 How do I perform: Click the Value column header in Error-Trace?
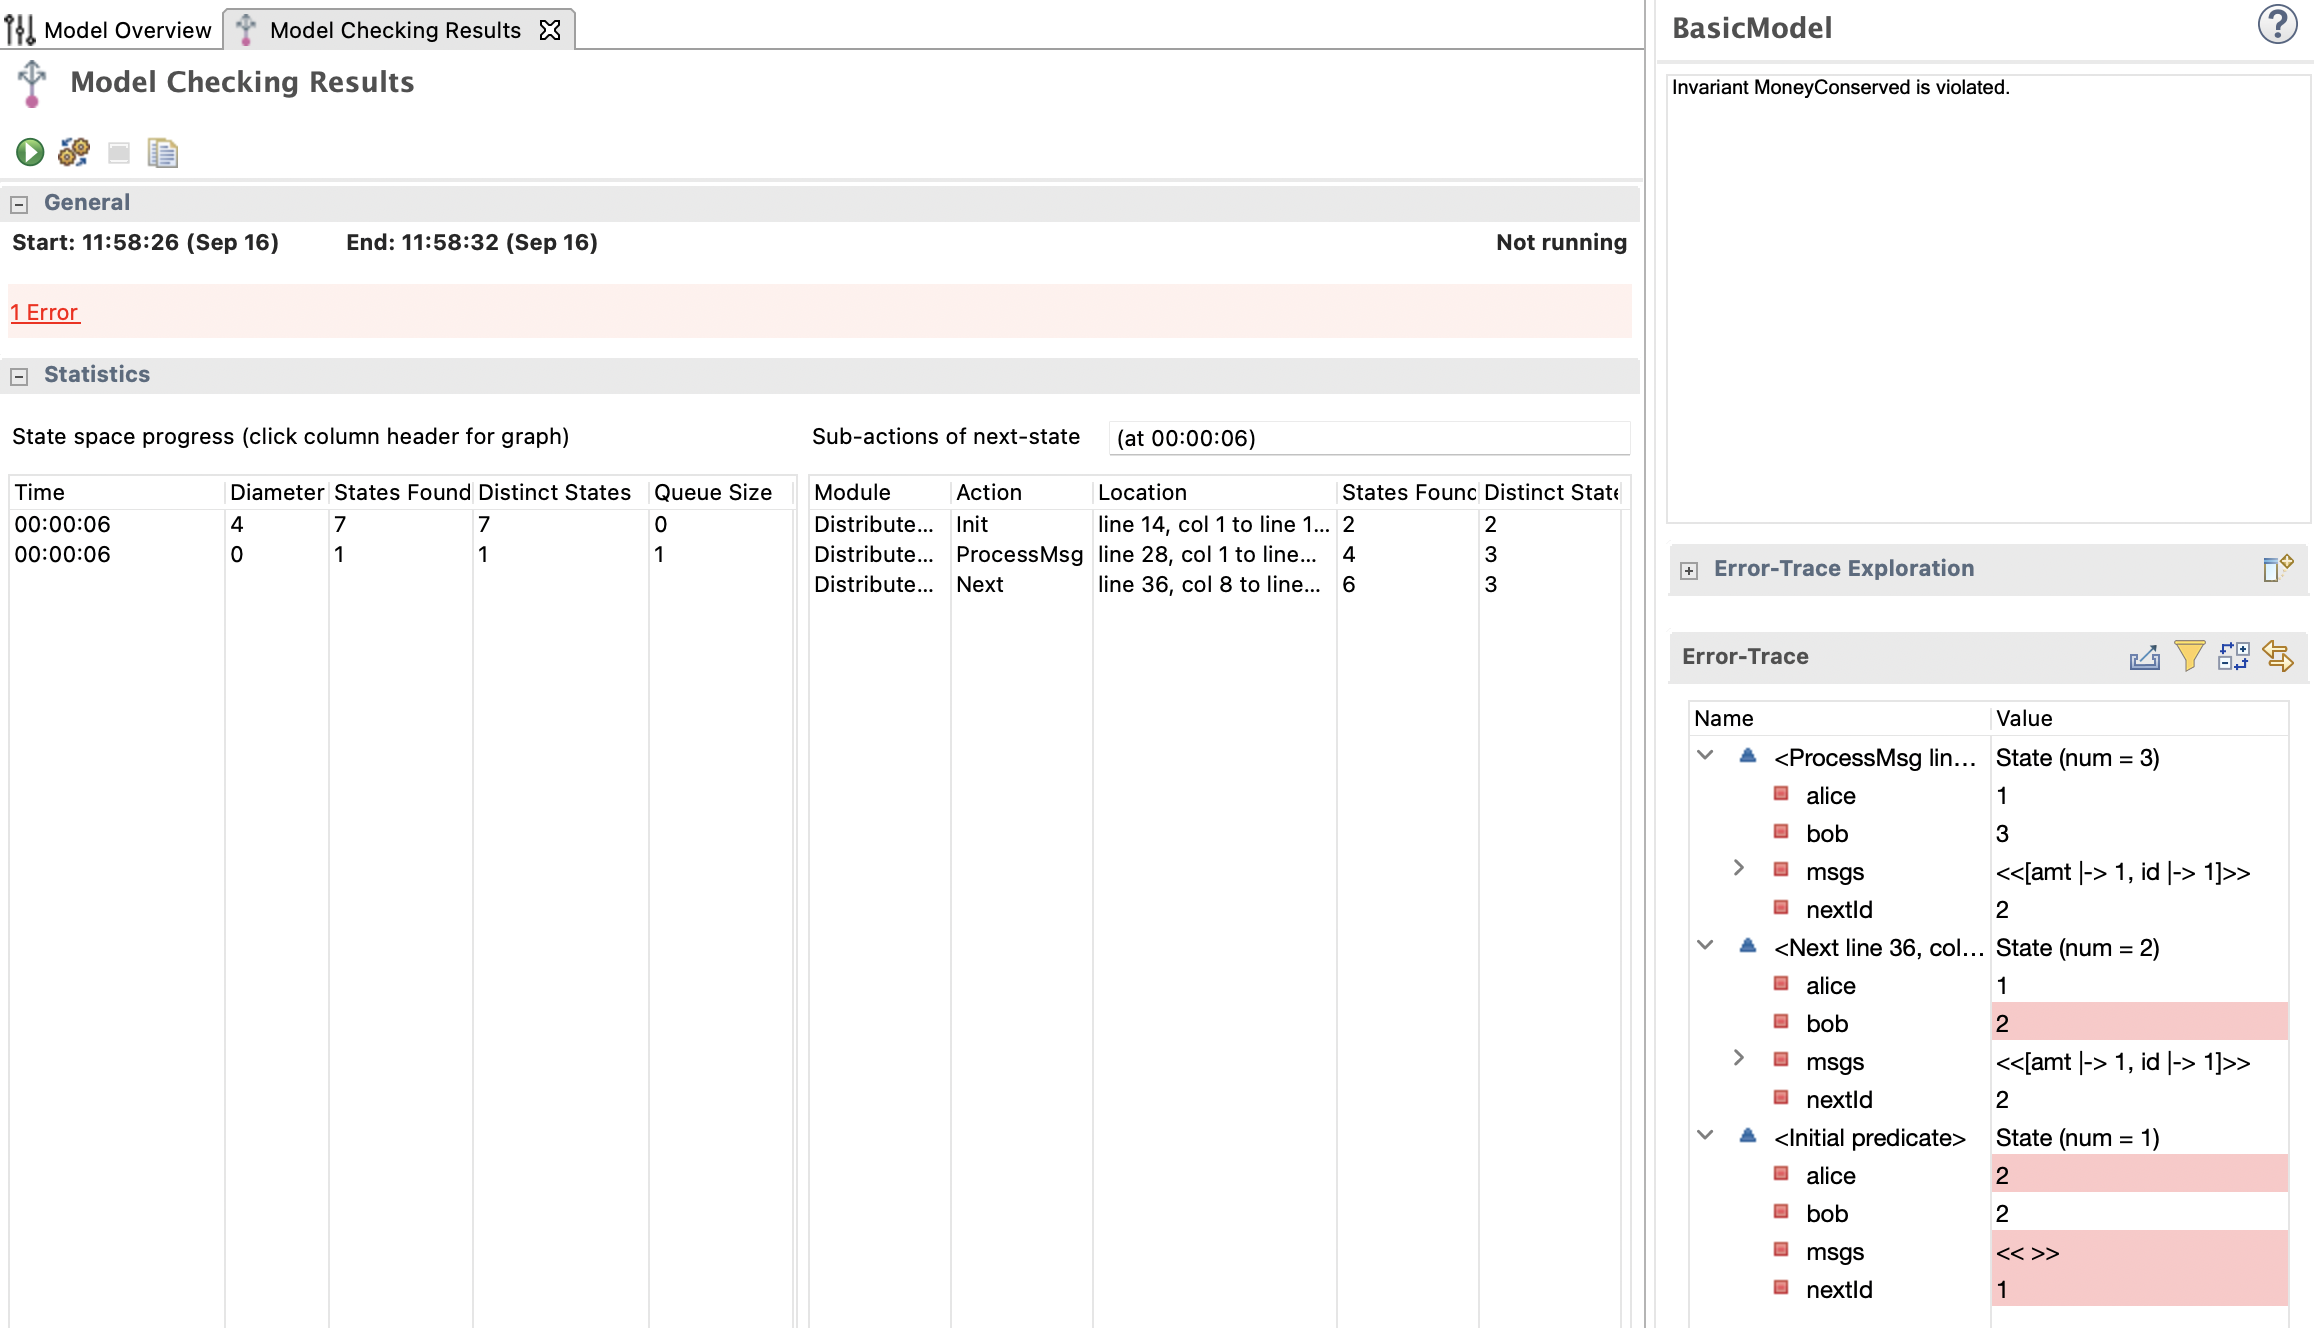tap(2139, 718)
